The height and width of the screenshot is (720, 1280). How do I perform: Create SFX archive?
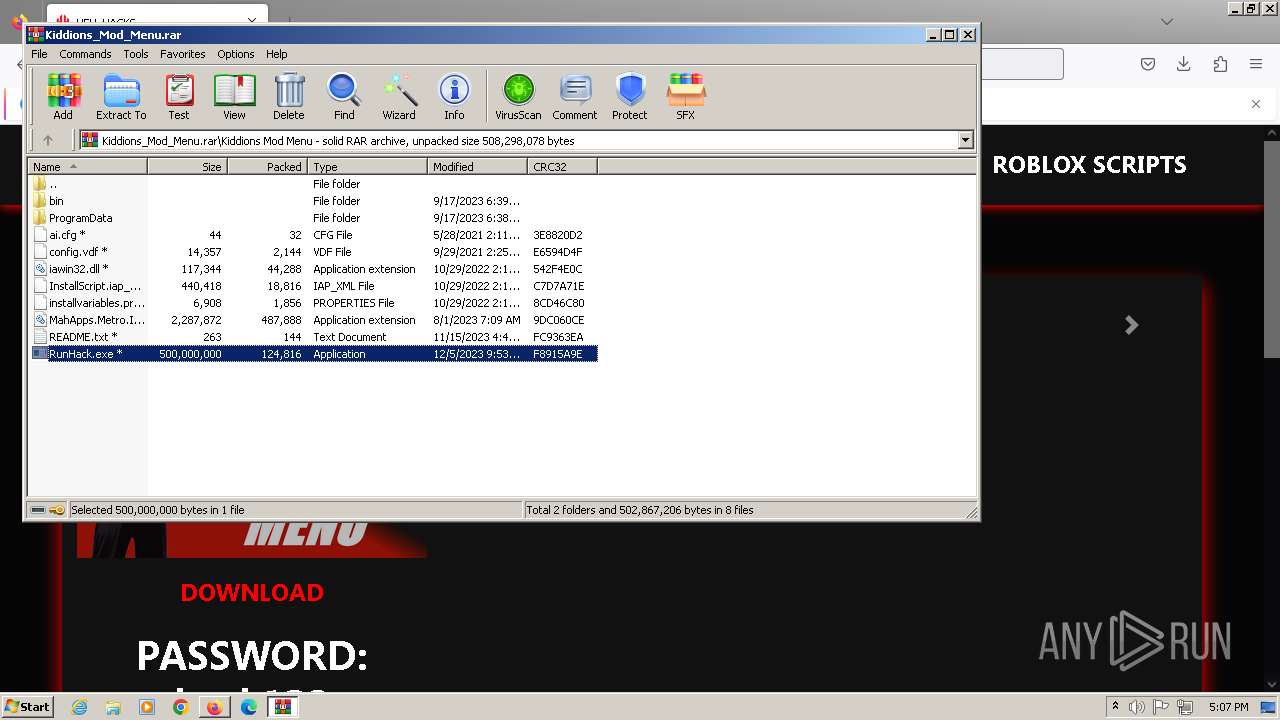(x=685, y=97)
